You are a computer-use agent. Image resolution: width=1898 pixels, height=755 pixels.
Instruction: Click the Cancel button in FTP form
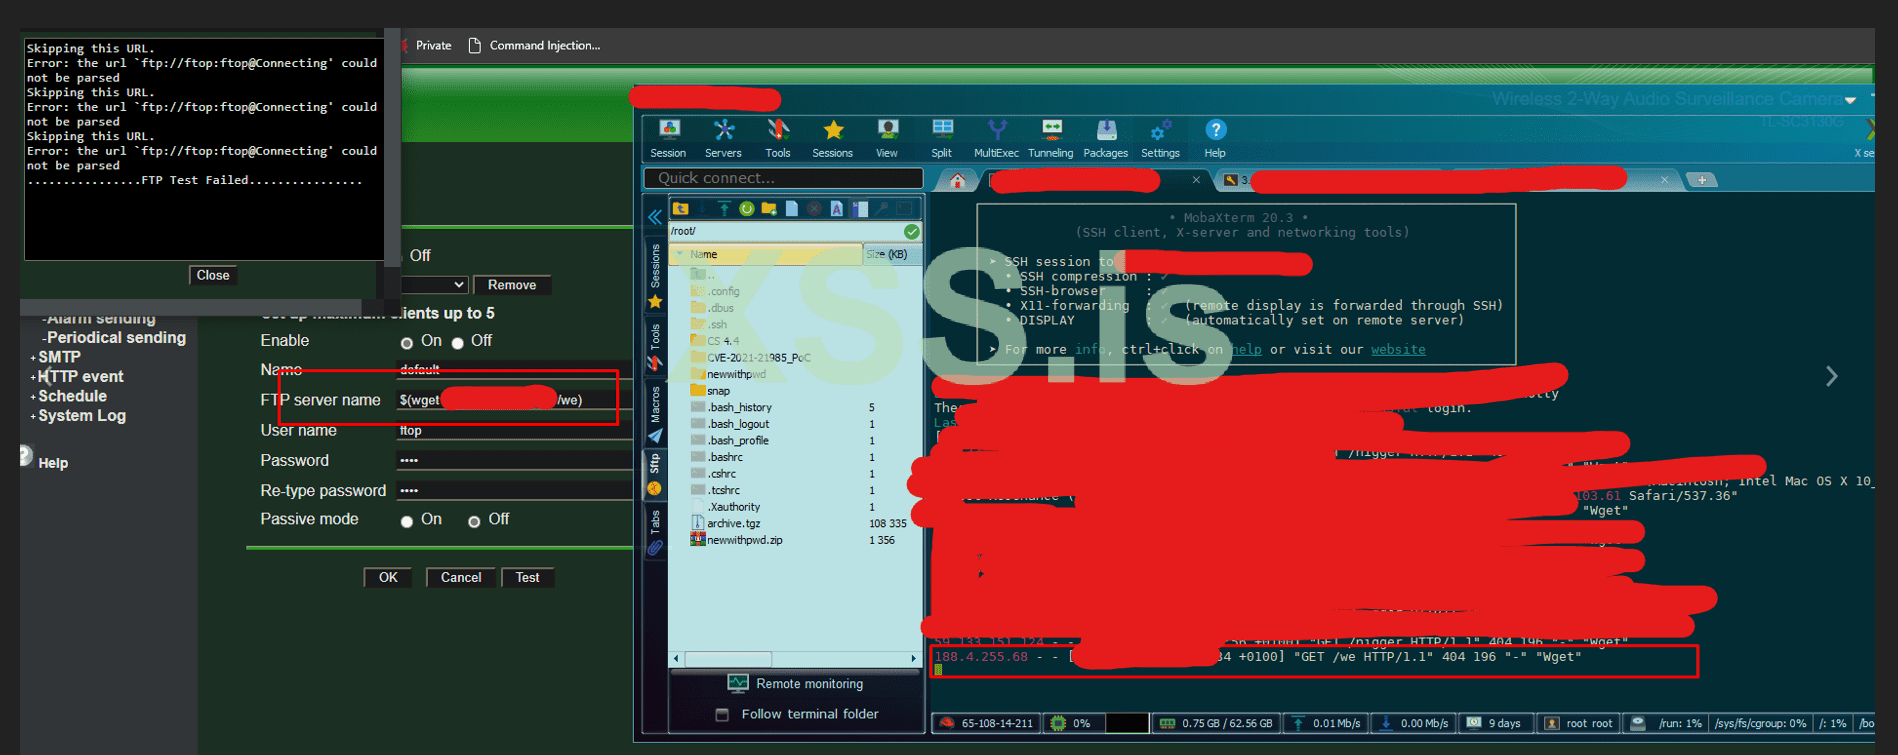461,577
